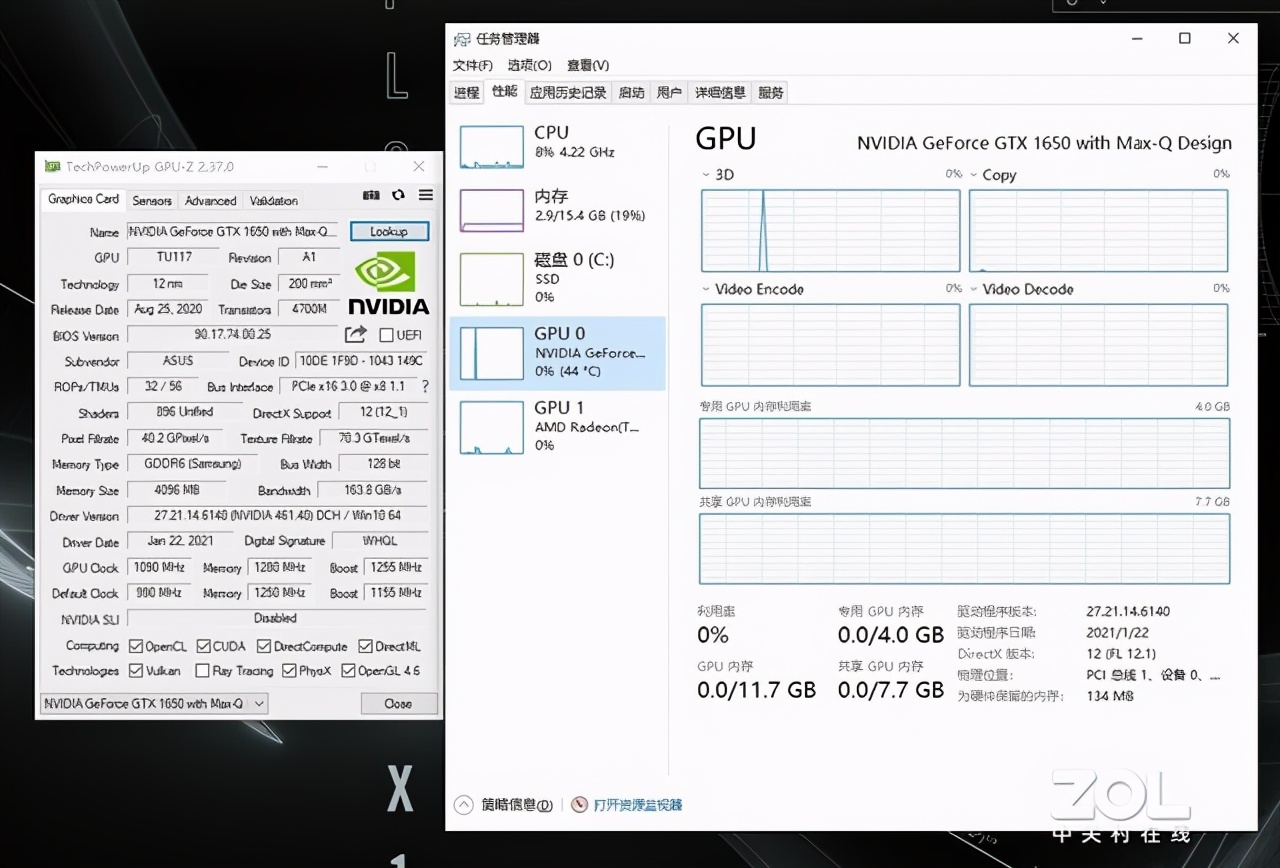The image size is (1280, 868).
Task: Switch to 服务 tab
Action: click(771, 93)
